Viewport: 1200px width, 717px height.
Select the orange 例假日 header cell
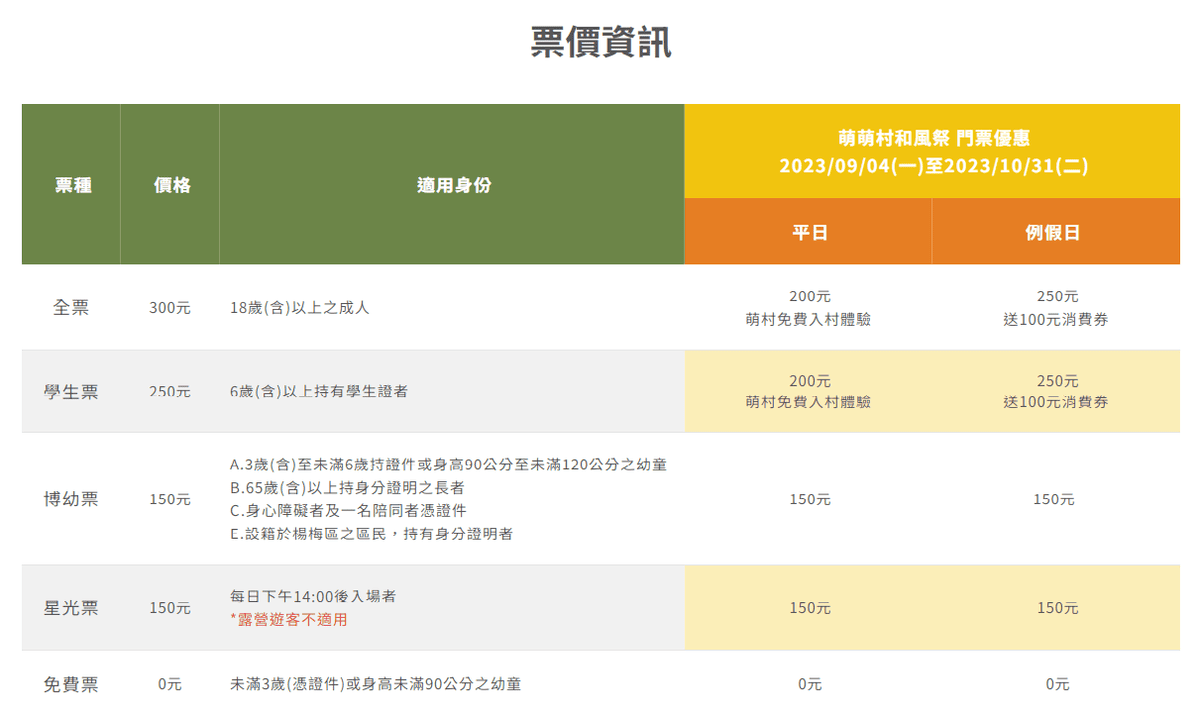point(1055,232)
